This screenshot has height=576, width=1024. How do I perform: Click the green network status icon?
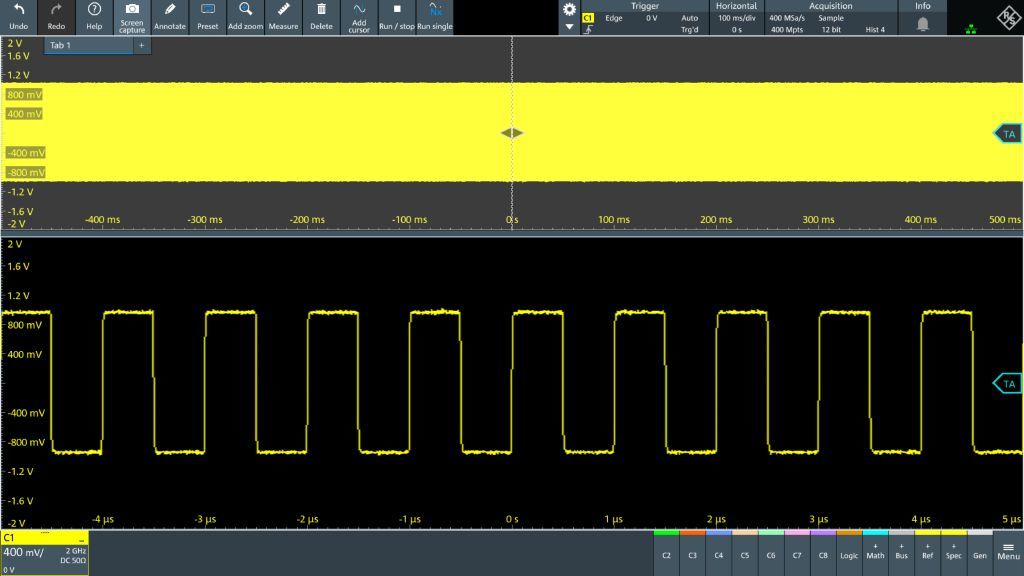click(x=971, y=29)
